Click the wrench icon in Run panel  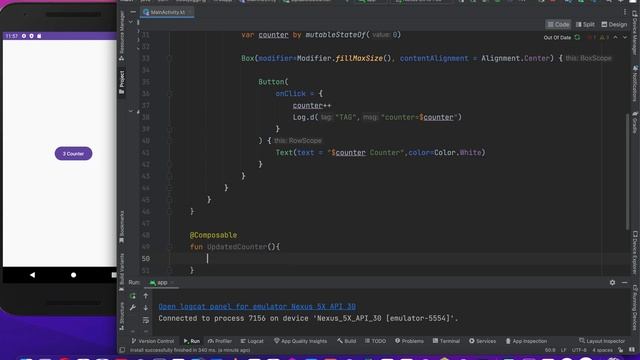tap(133, 308)
